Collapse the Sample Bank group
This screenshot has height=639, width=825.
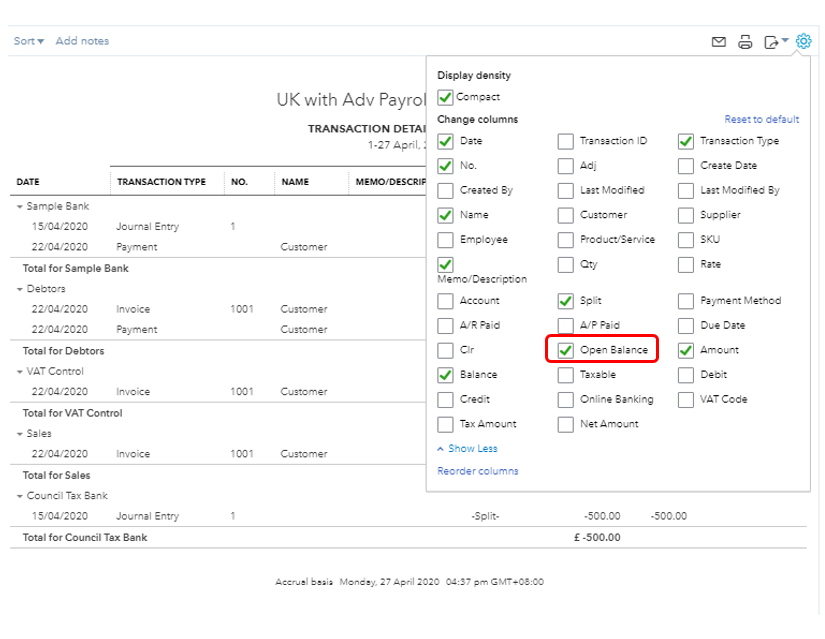tap(19, 207)
